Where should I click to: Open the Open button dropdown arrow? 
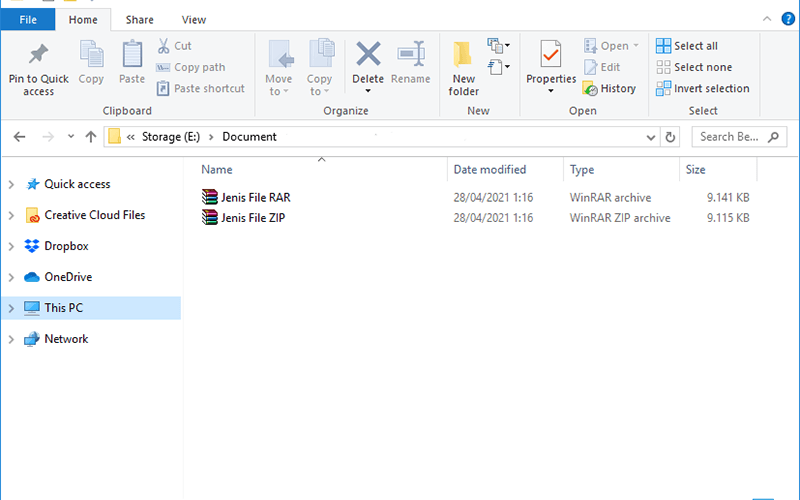[636, 46]
